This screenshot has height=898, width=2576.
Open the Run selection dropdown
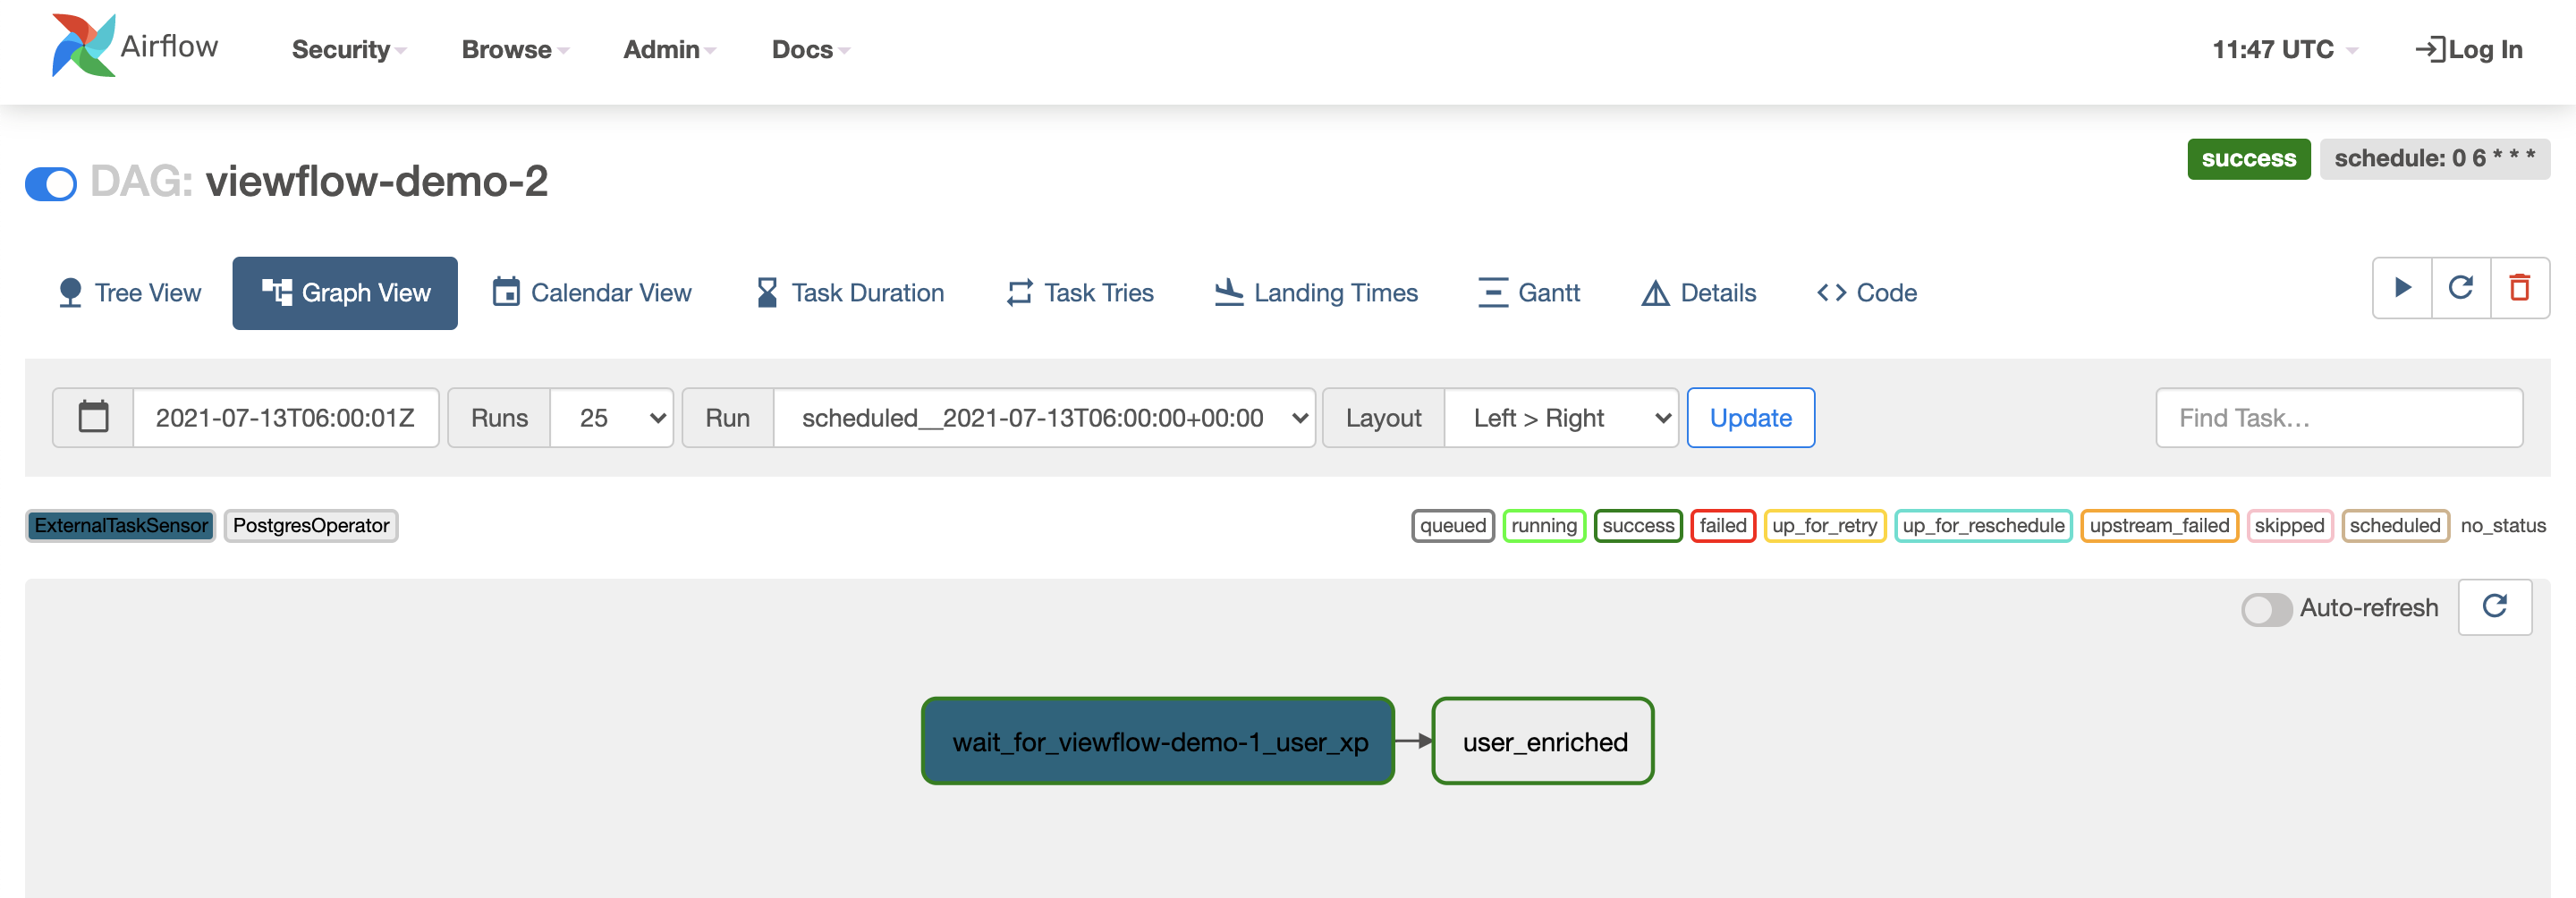tap(1044, 417)
